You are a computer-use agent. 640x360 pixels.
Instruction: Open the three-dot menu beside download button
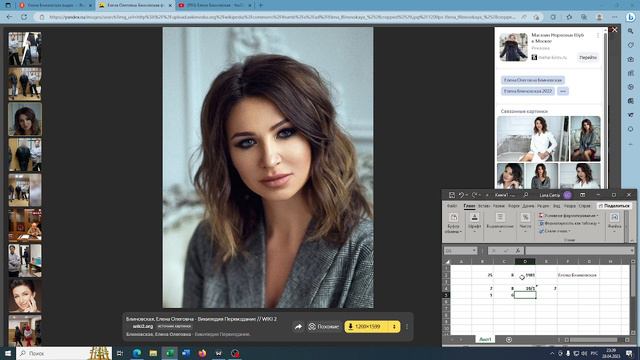[x=407, y=327]
